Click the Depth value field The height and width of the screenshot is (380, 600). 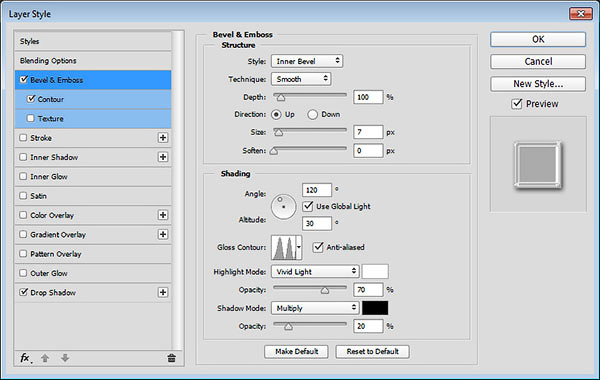pyautogui.click(x=368, y=97)
